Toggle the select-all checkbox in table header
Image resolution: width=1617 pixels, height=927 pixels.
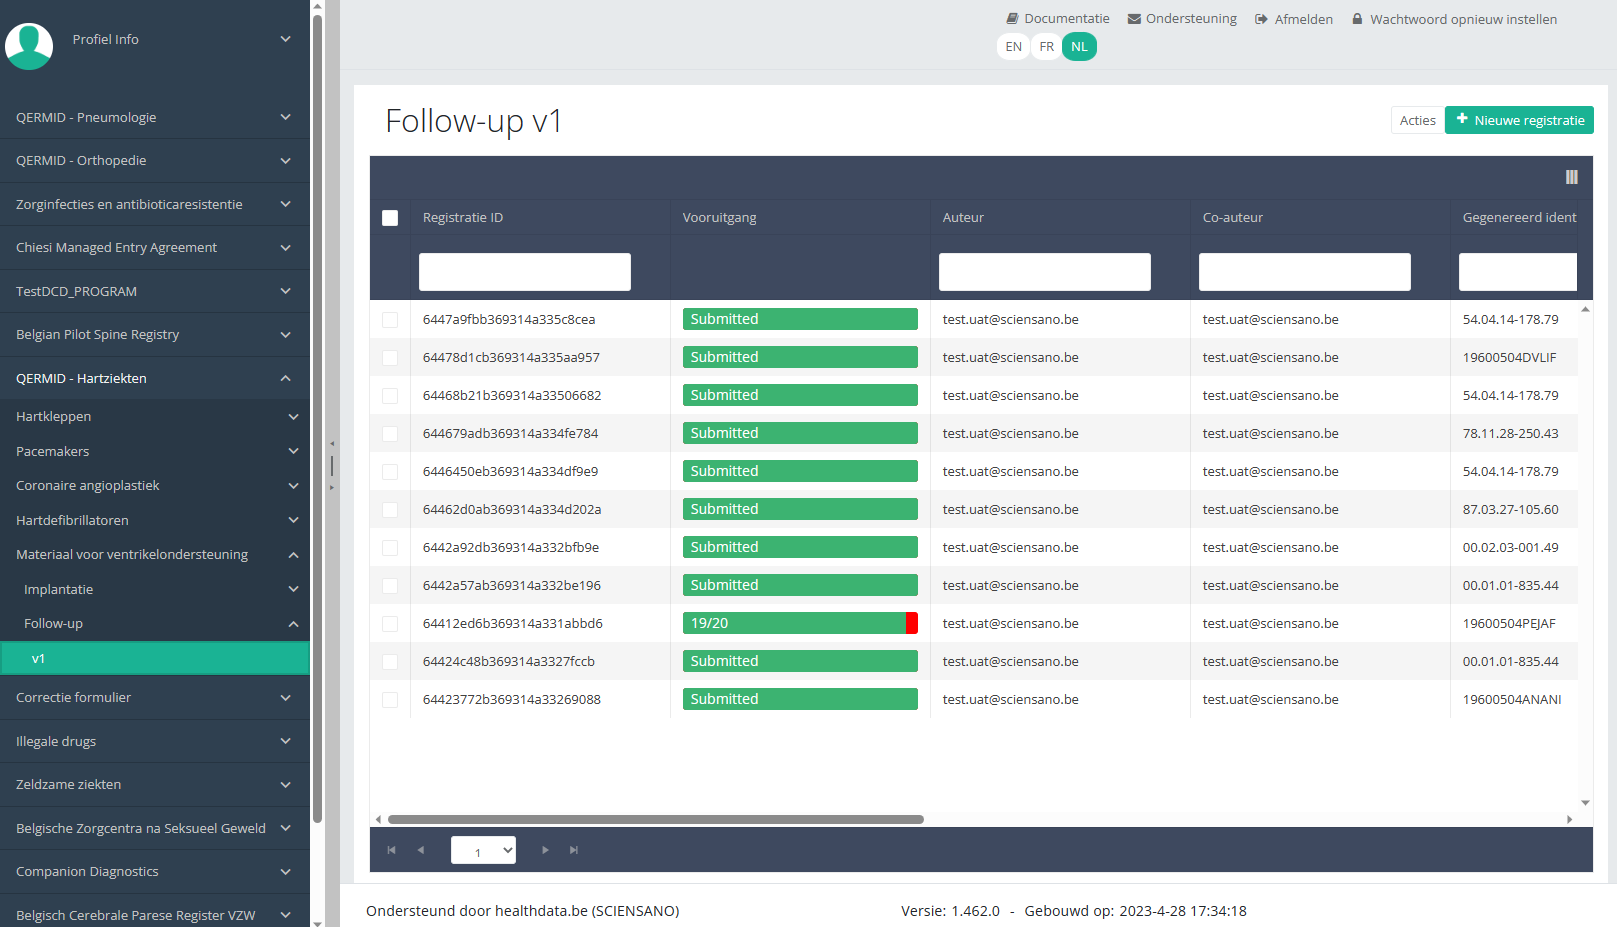click(390, 218)
